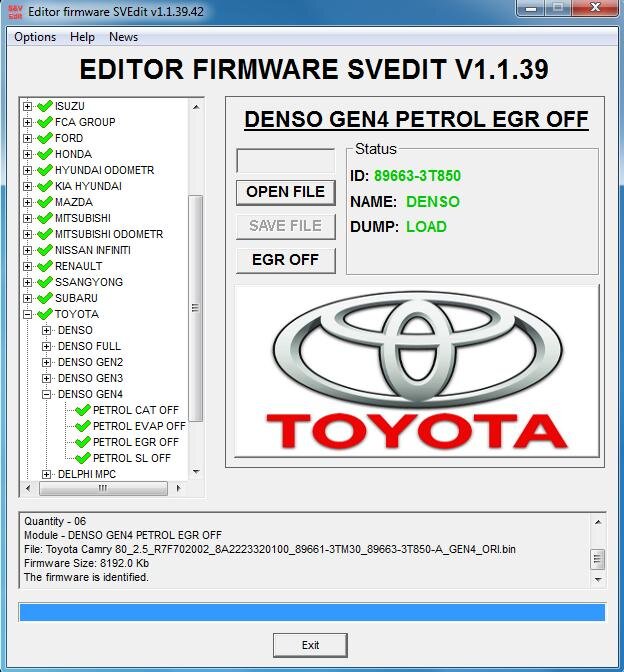This screenshot has height=672, width=624.
Task: Click the tree scroll down arrow
Action: click(196, 471)
